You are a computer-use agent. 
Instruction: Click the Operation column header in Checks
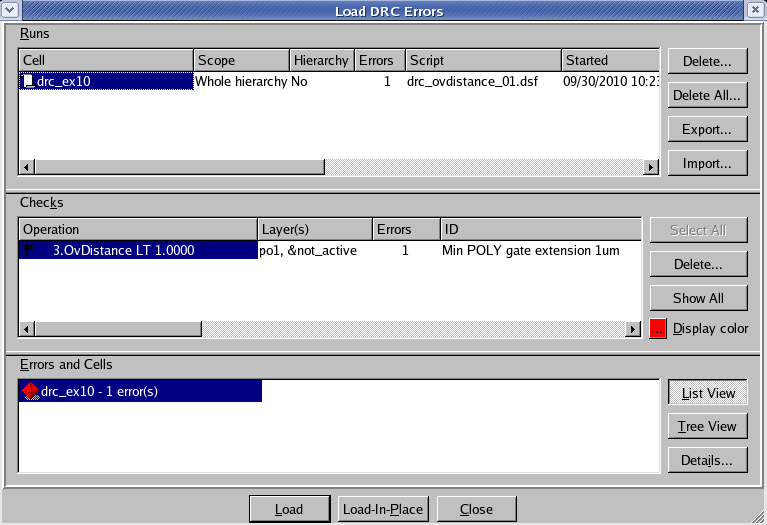tap(137, 230)
